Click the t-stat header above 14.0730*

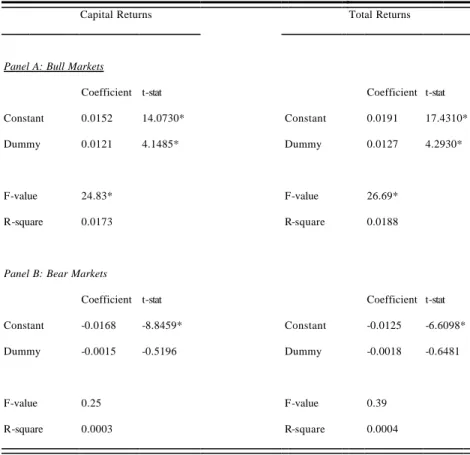click(152, 93)
